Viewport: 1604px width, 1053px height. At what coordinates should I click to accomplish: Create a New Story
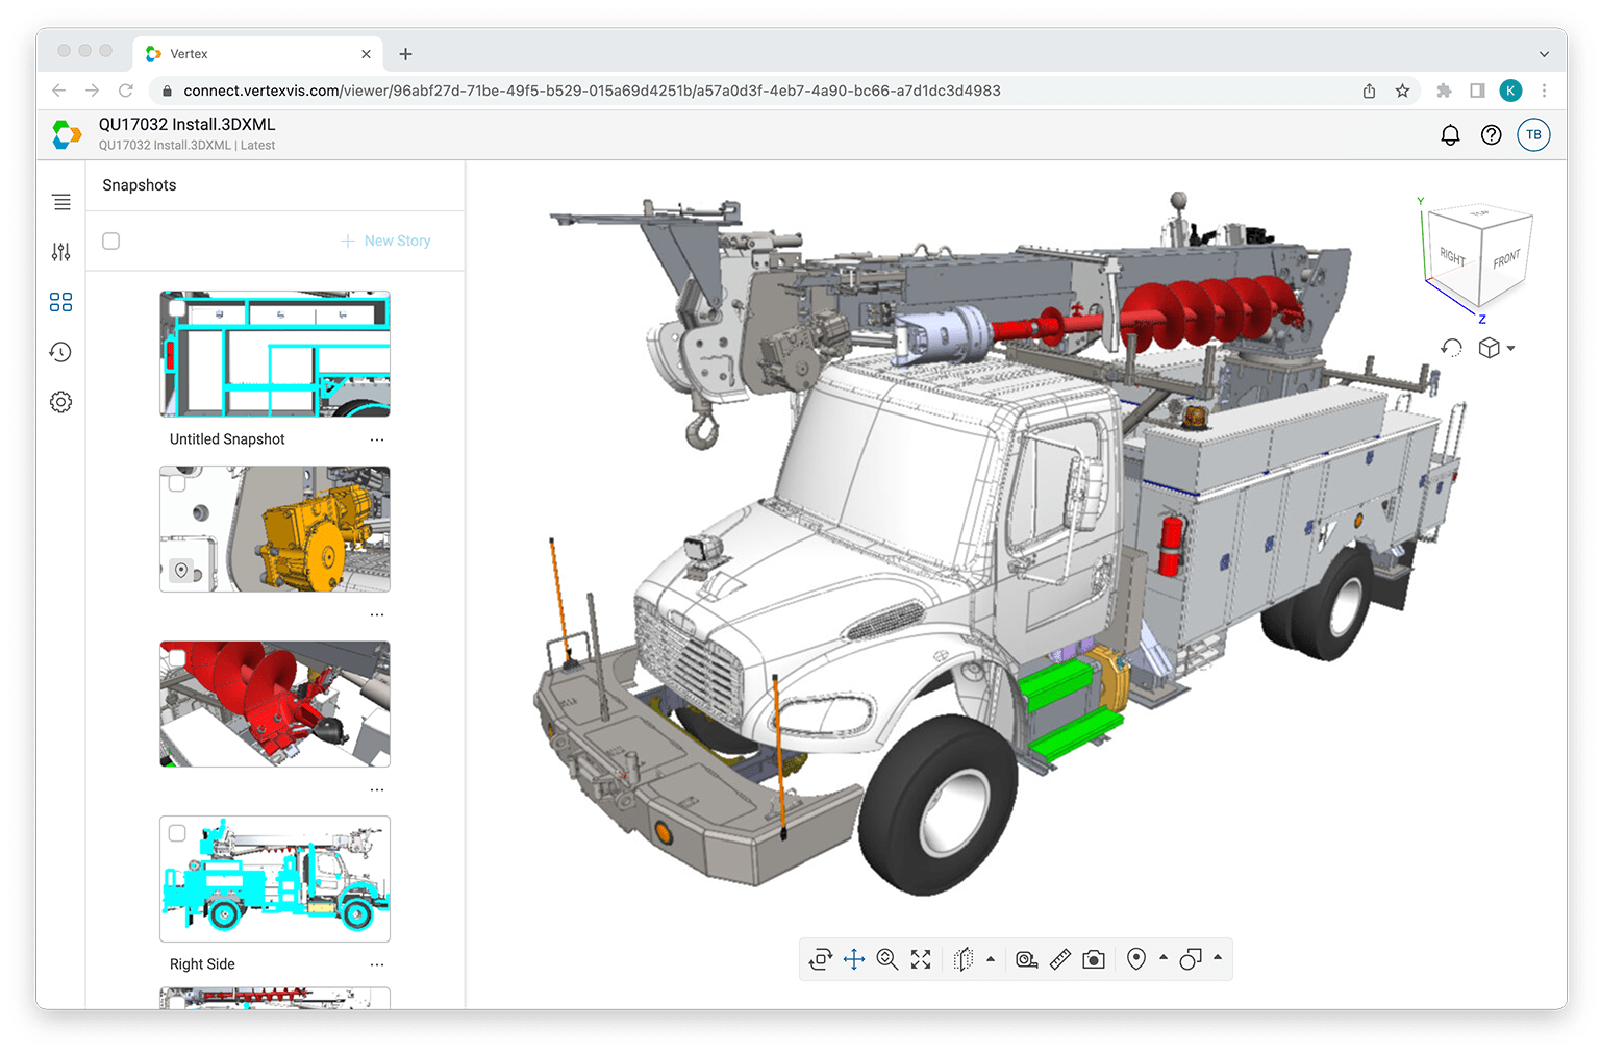387,240
